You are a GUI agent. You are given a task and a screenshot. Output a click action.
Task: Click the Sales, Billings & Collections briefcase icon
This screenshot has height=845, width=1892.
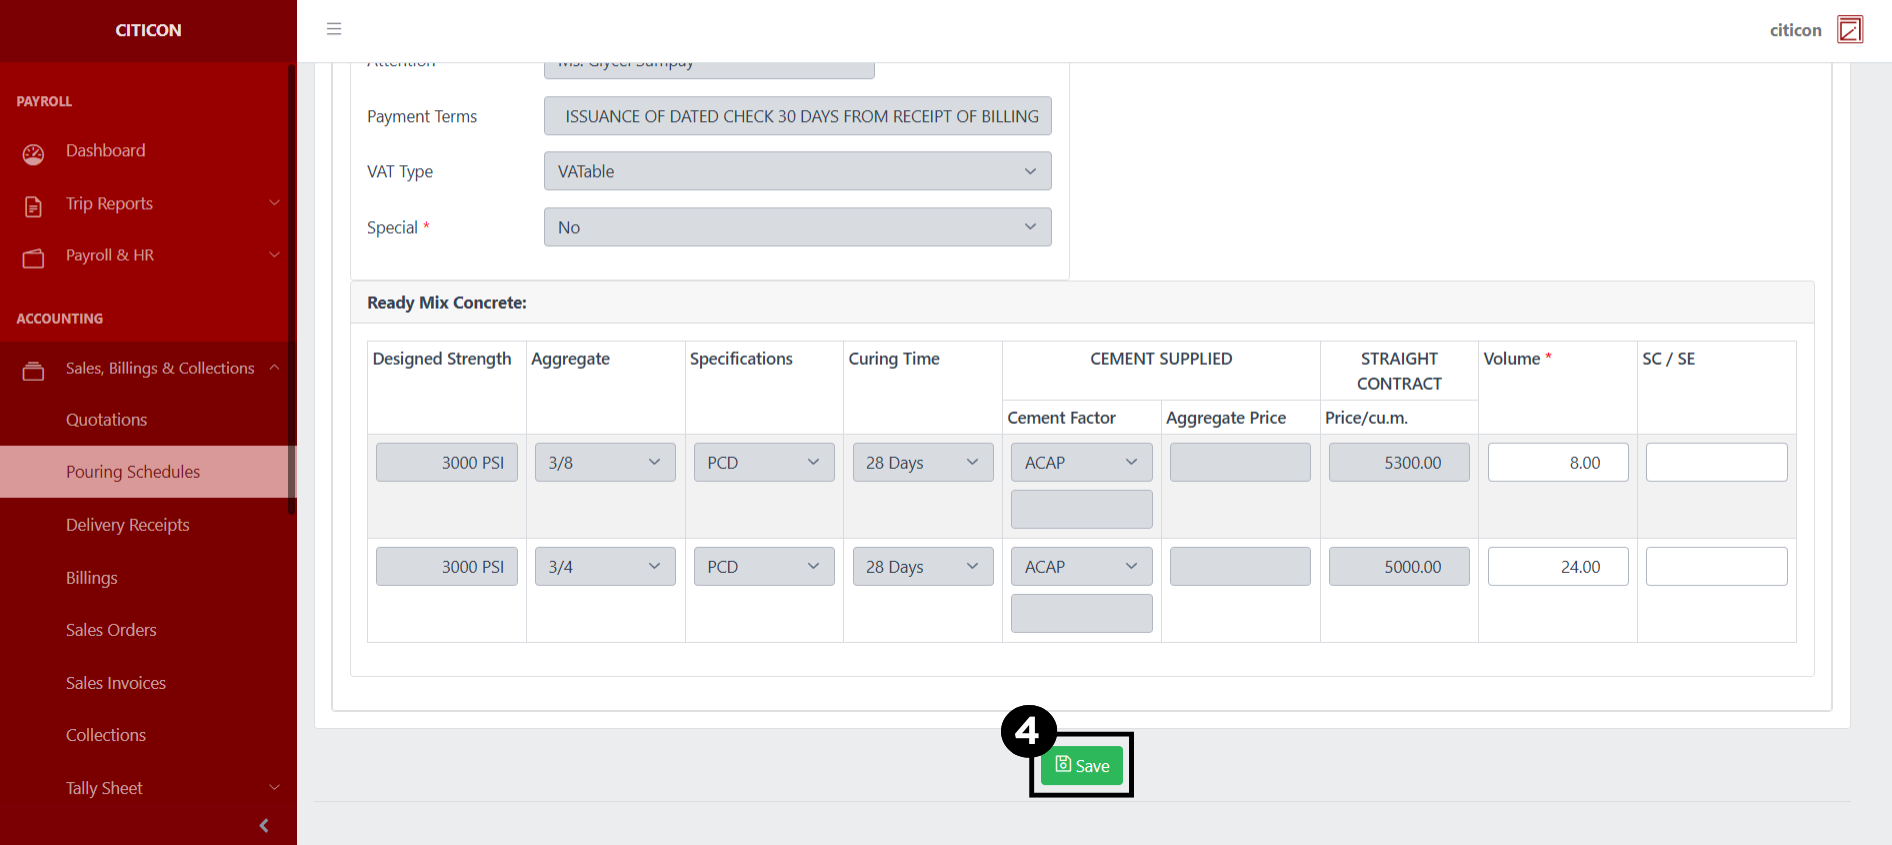pyautogui.click(x=33, y=371)
